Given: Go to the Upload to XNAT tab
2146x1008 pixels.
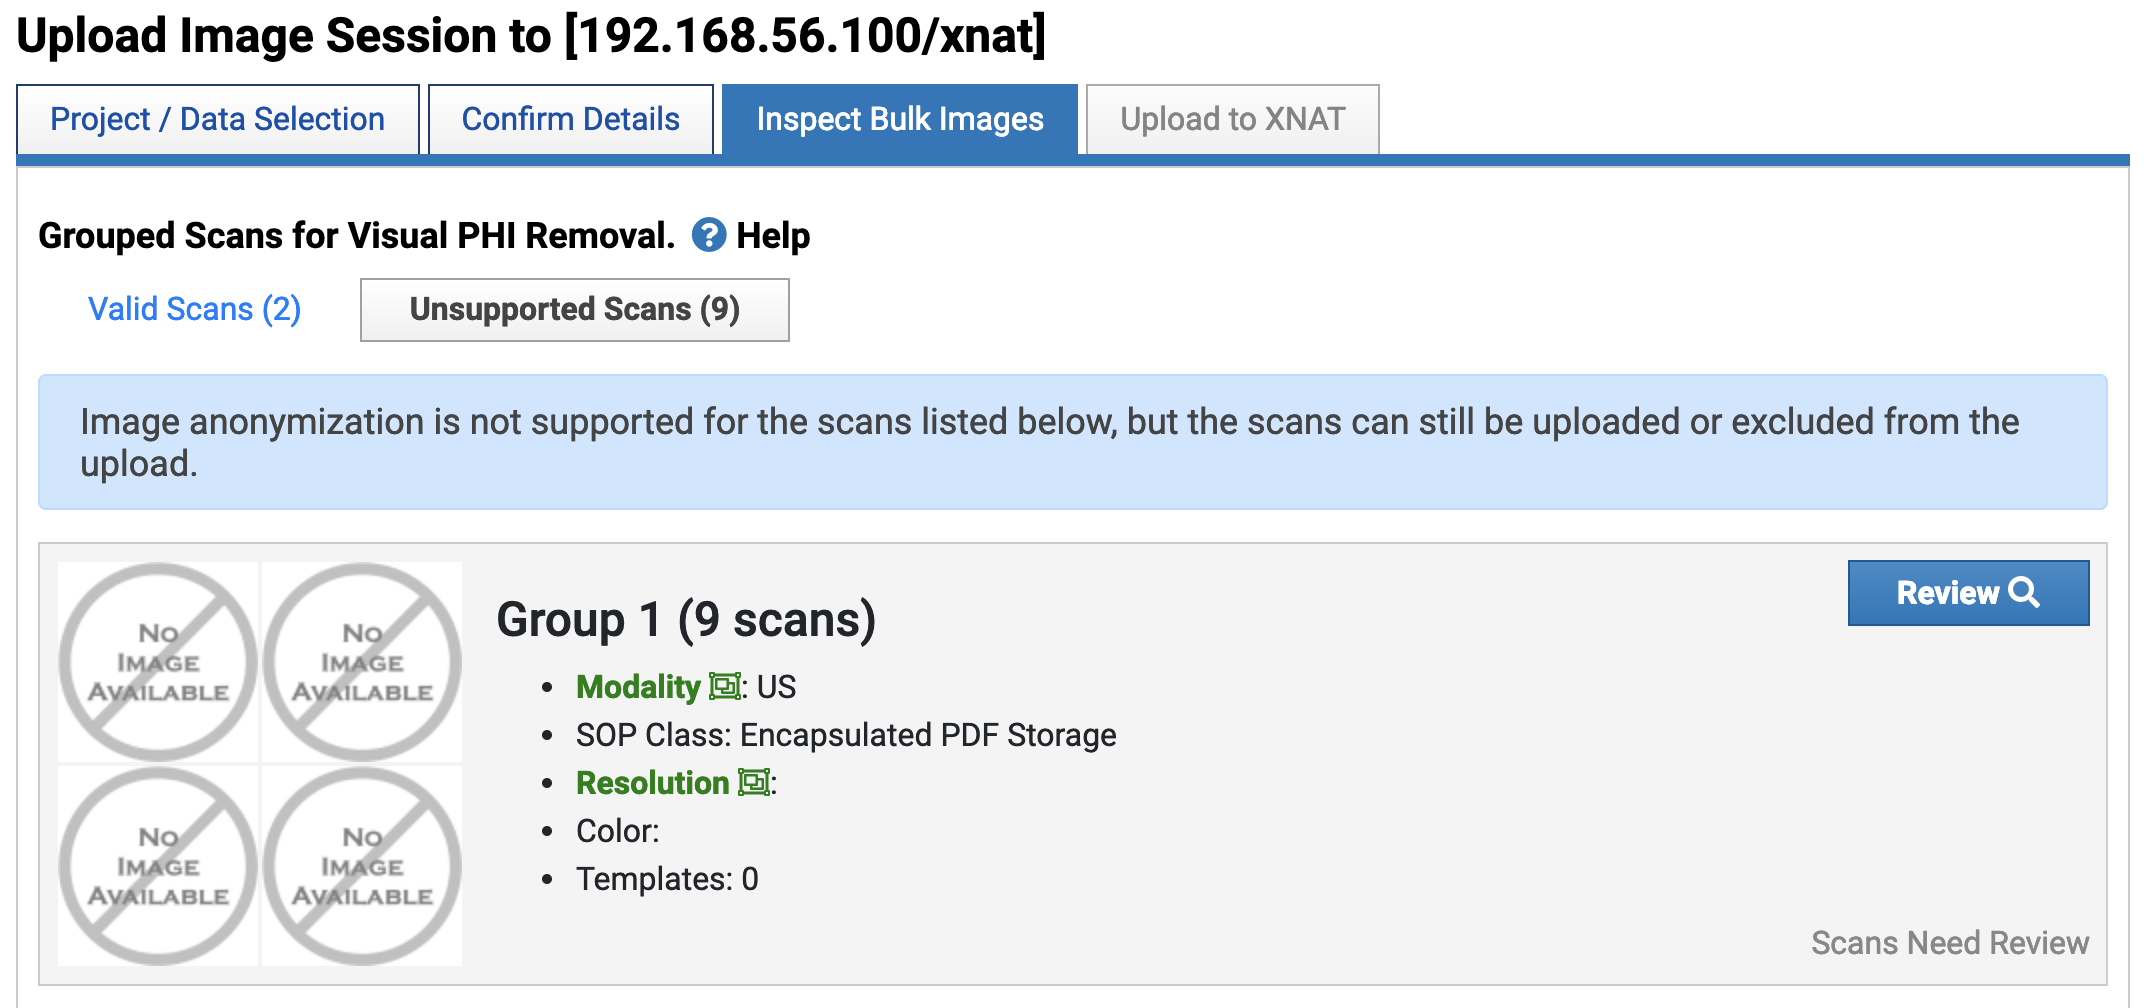Looking at the screenshot, I should (1232, 119).
